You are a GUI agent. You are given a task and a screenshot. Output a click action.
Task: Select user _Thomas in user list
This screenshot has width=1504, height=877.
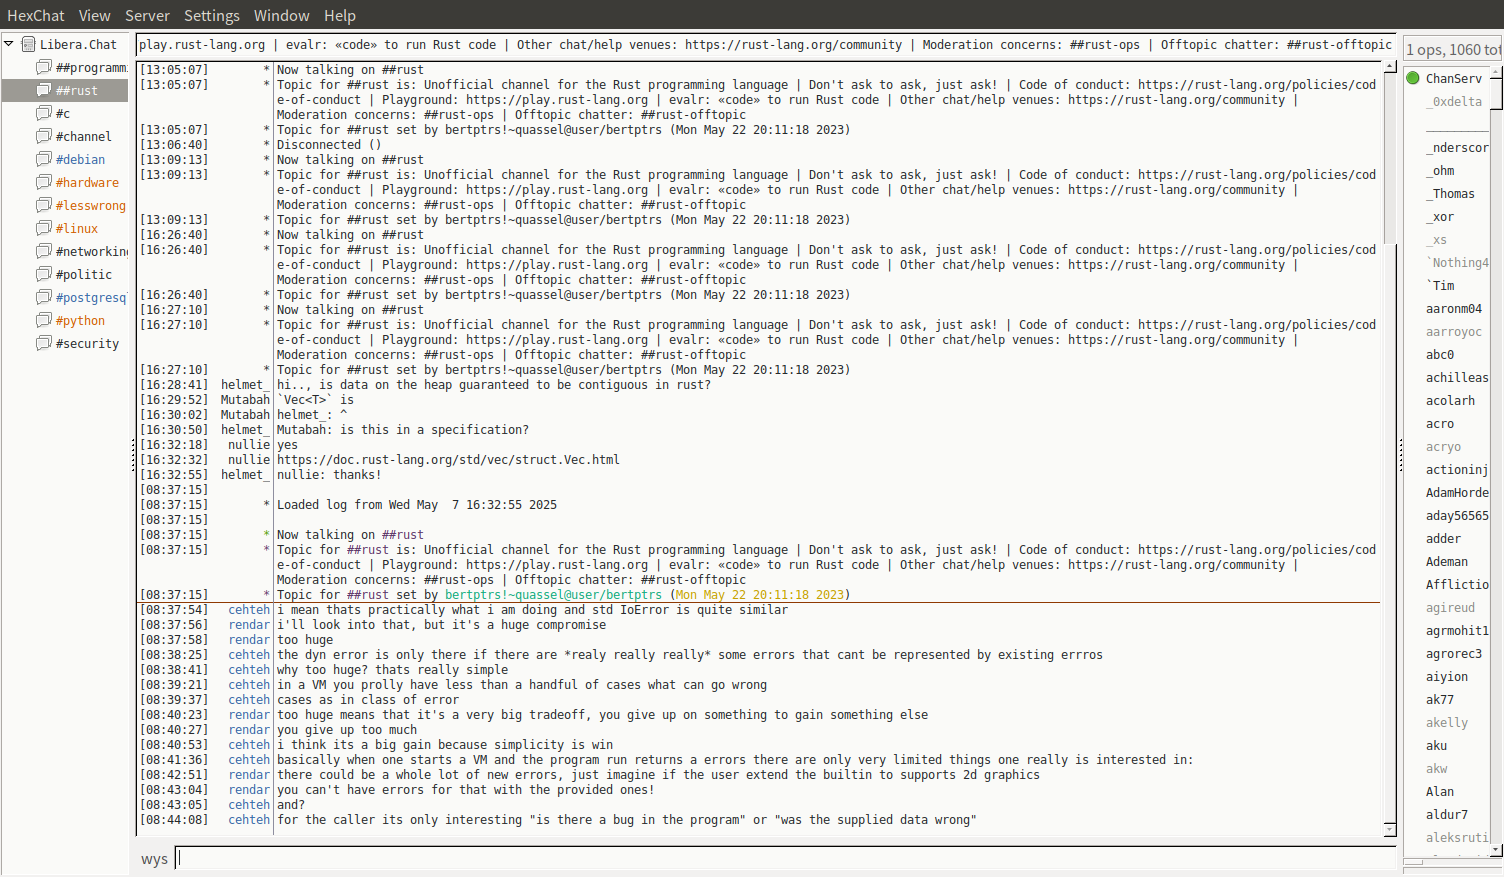pos(1450,194)
